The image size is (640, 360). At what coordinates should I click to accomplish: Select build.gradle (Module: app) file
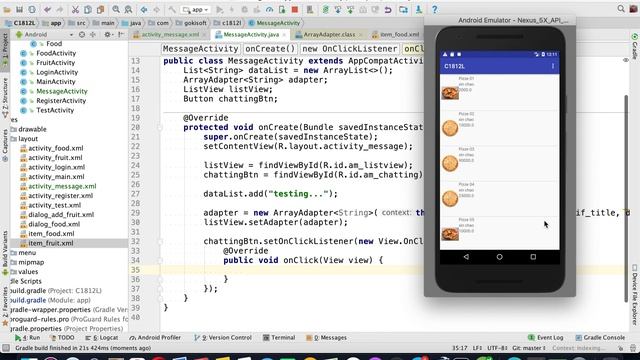point(50,300)
